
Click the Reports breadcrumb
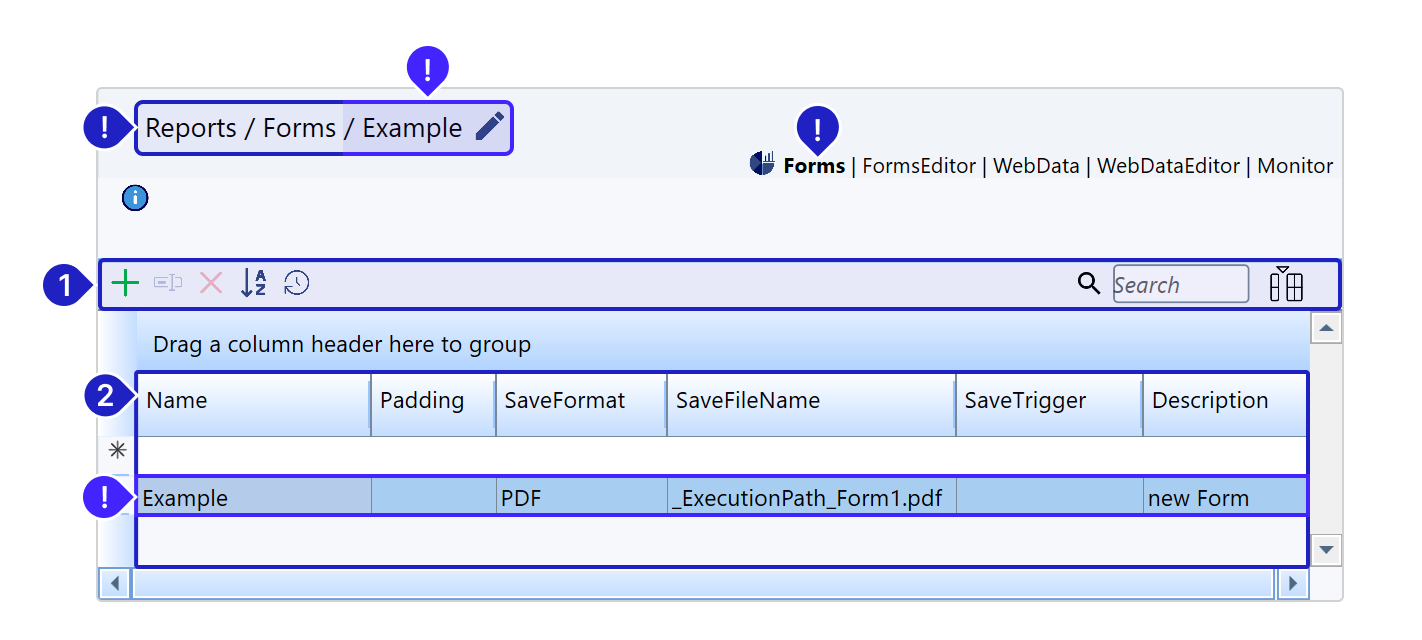(191, 128)
